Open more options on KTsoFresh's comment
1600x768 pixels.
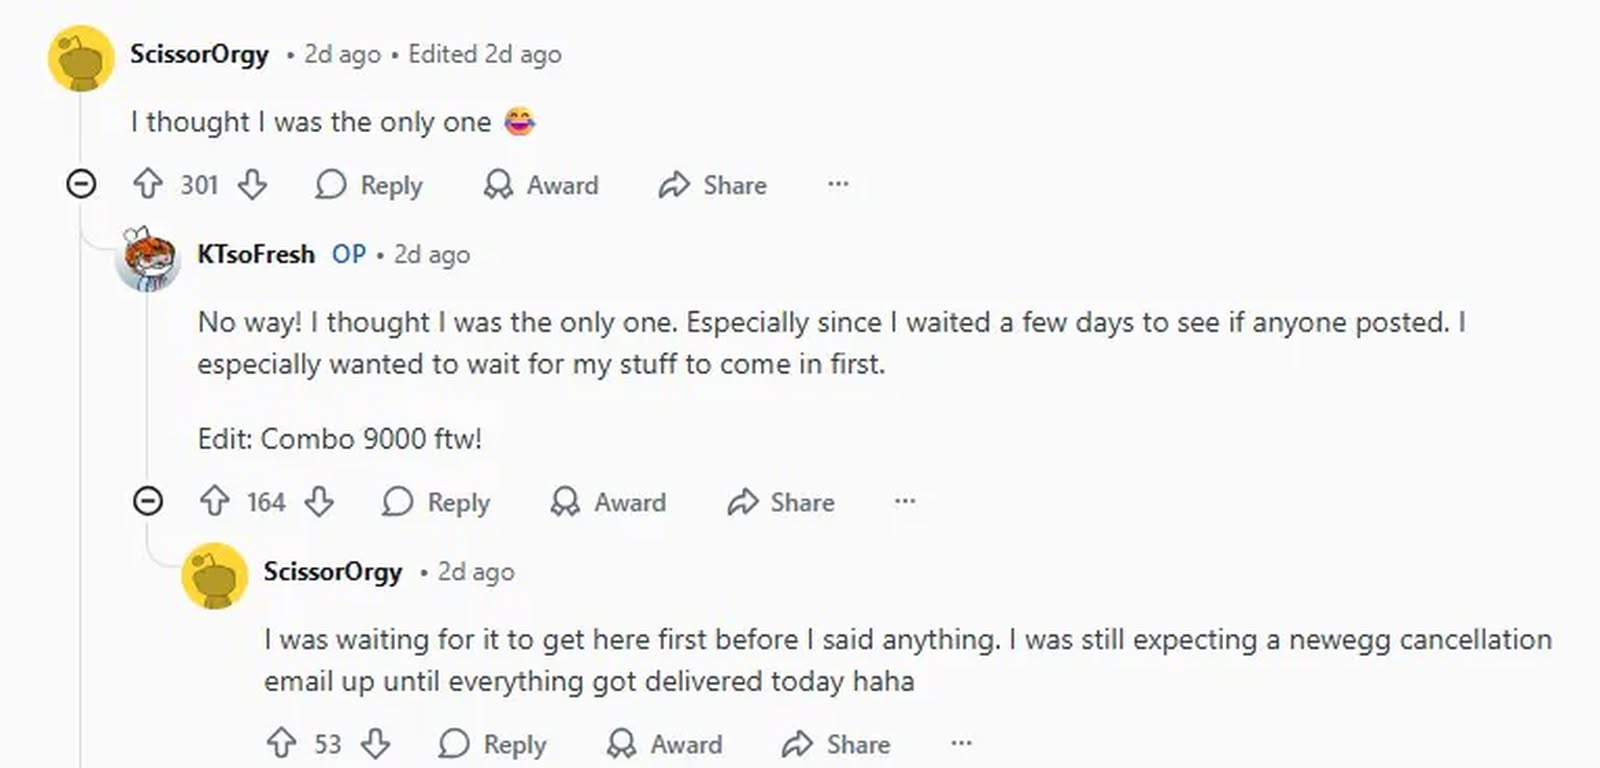905,501
